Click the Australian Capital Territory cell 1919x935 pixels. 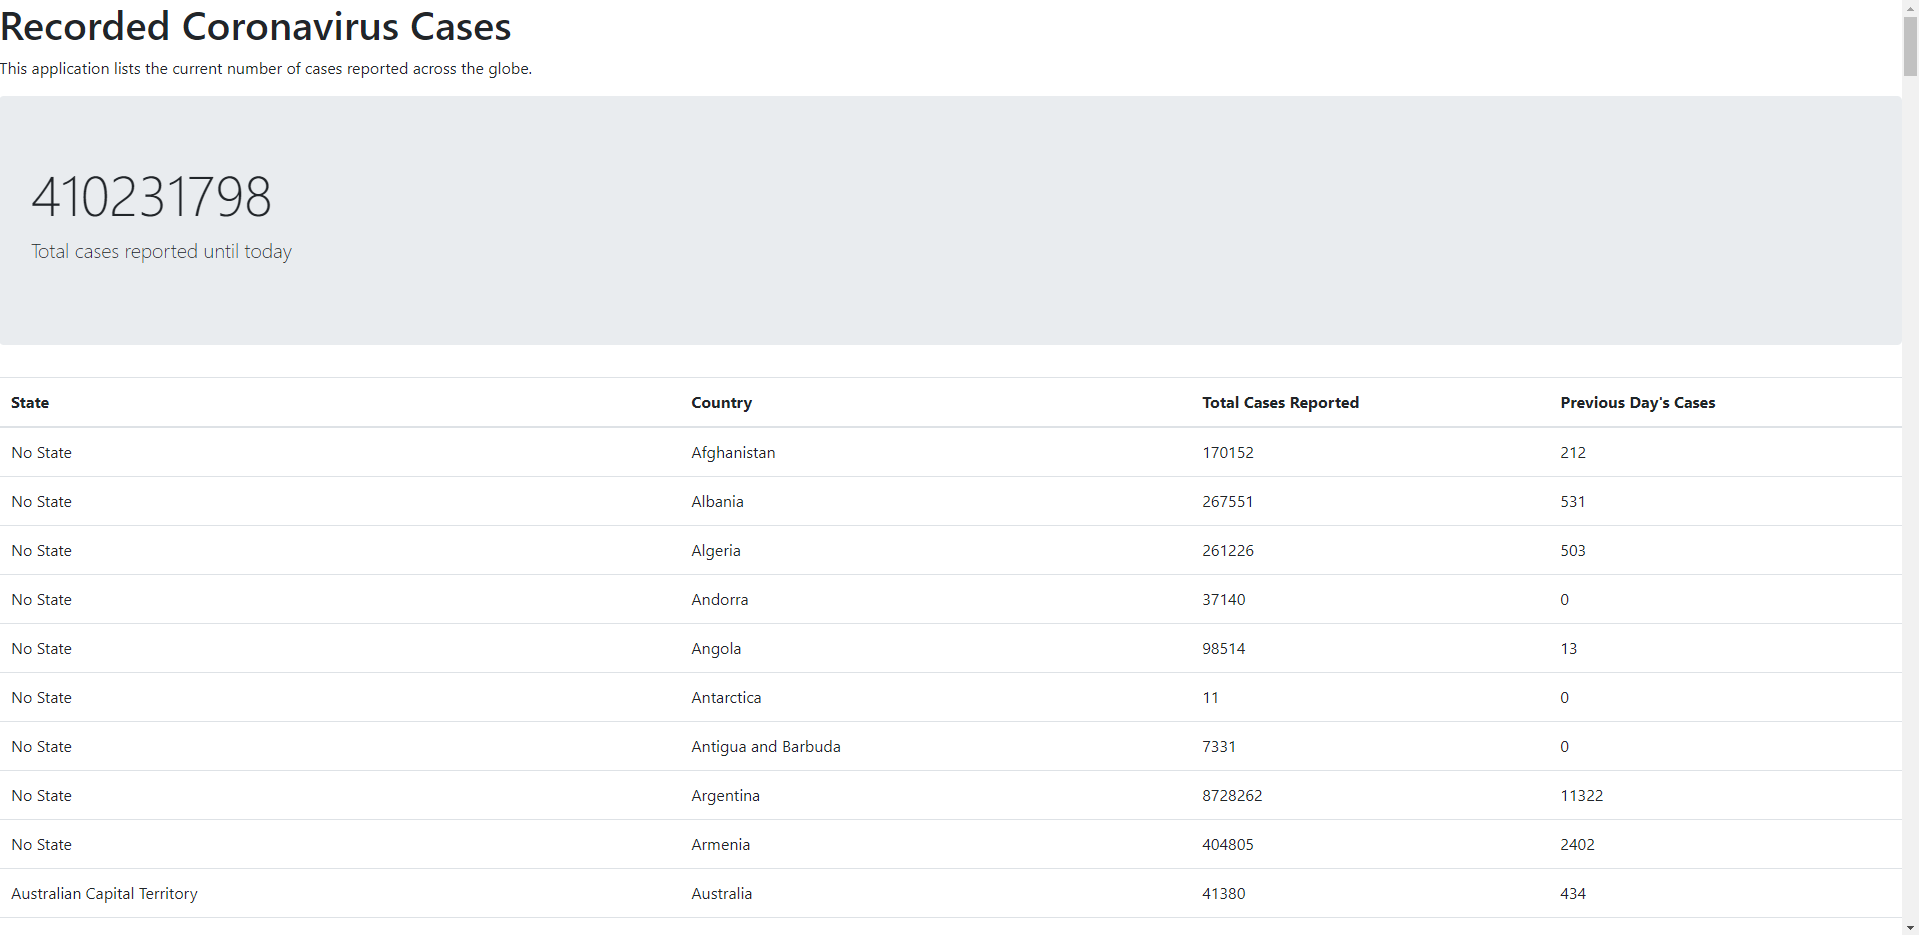pyautogui.click(x=104, y=893)
